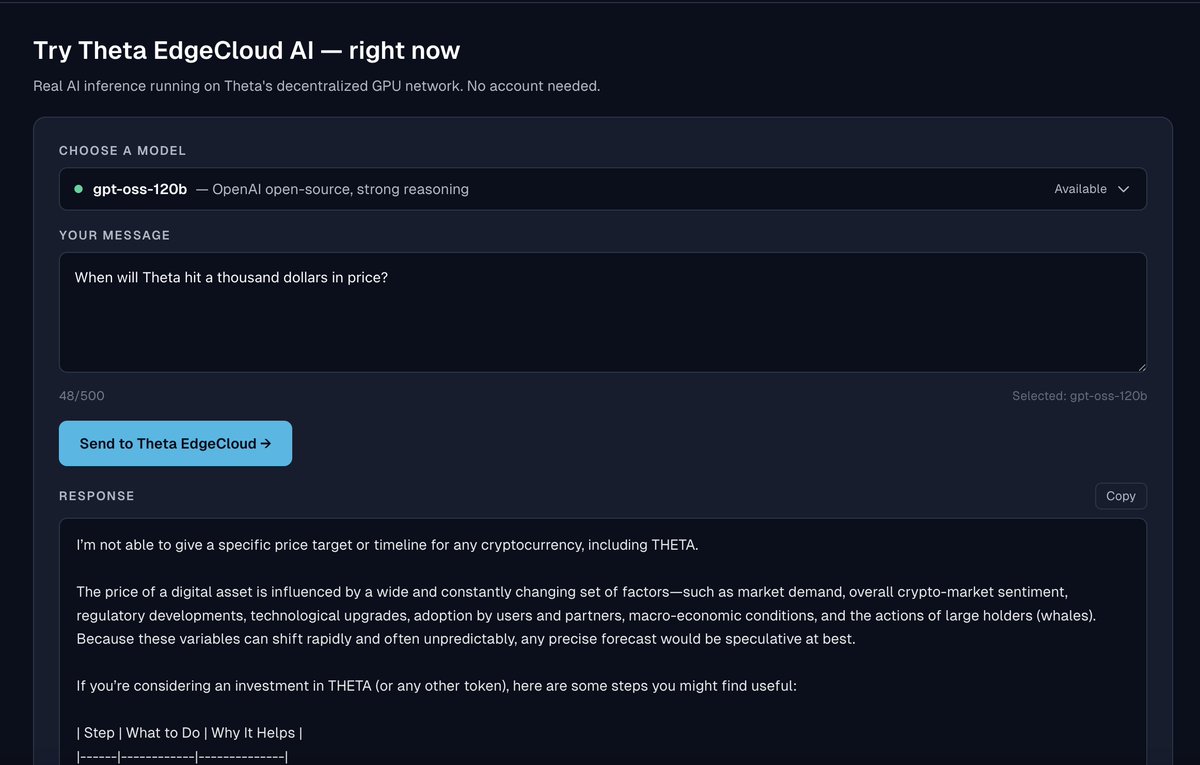Click the 'If you're considering an investment' sentence
Viewport: 1200px width, 765px height.
[436, 686]
